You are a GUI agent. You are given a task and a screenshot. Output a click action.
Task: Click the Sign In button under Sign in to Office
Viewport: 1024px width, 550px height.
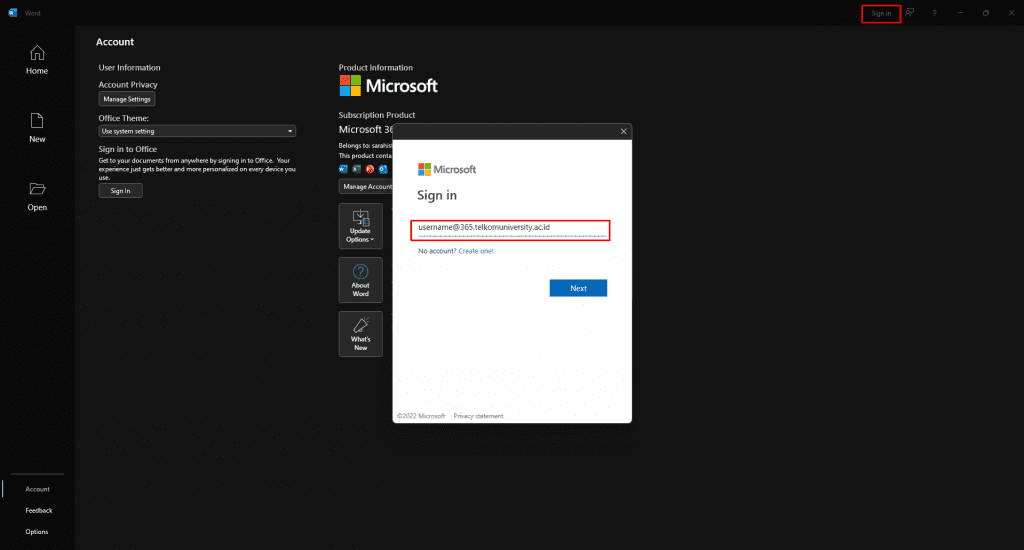tap(120, 190)
